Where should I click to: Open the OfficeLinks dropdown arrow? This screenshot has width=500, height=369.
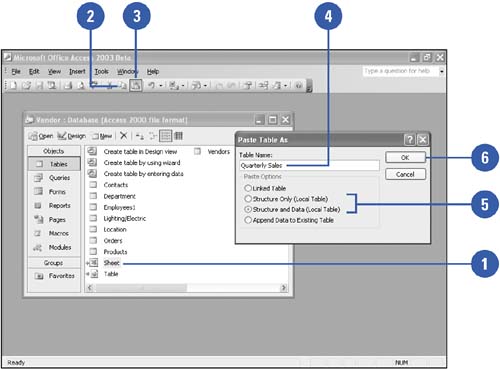click(x=183, y=86)
